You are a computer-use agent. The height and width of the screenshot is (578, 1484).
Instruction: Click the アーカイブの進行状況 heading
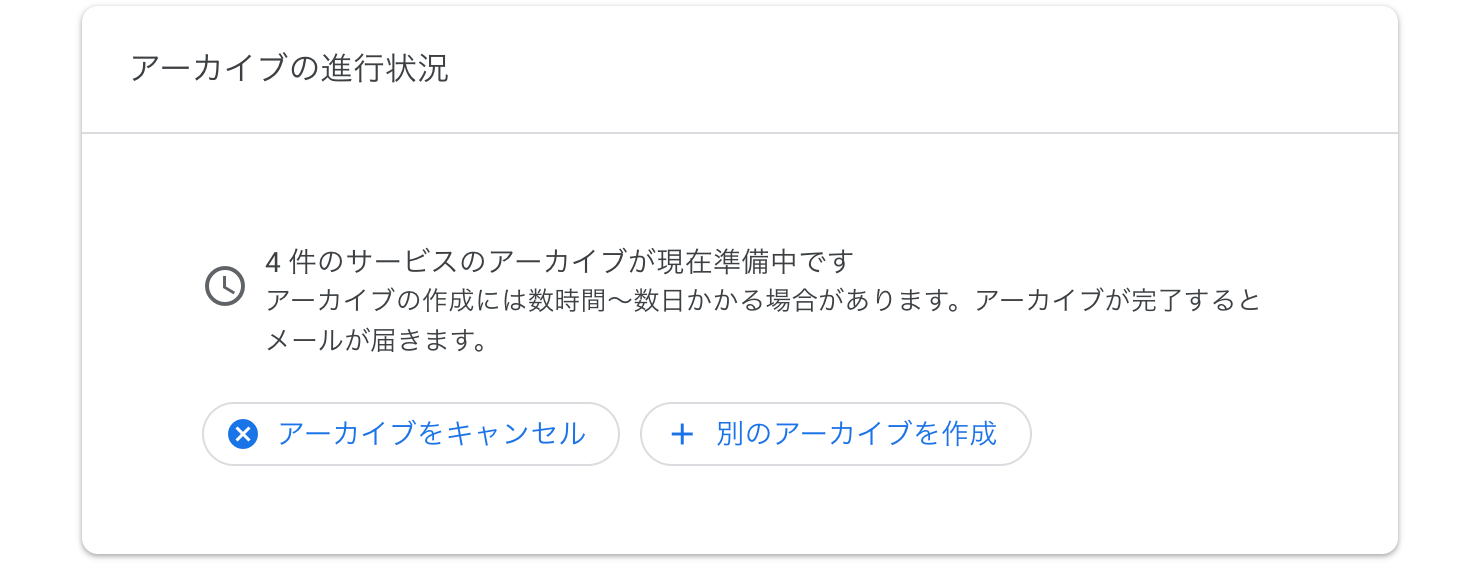pos(289,69)
